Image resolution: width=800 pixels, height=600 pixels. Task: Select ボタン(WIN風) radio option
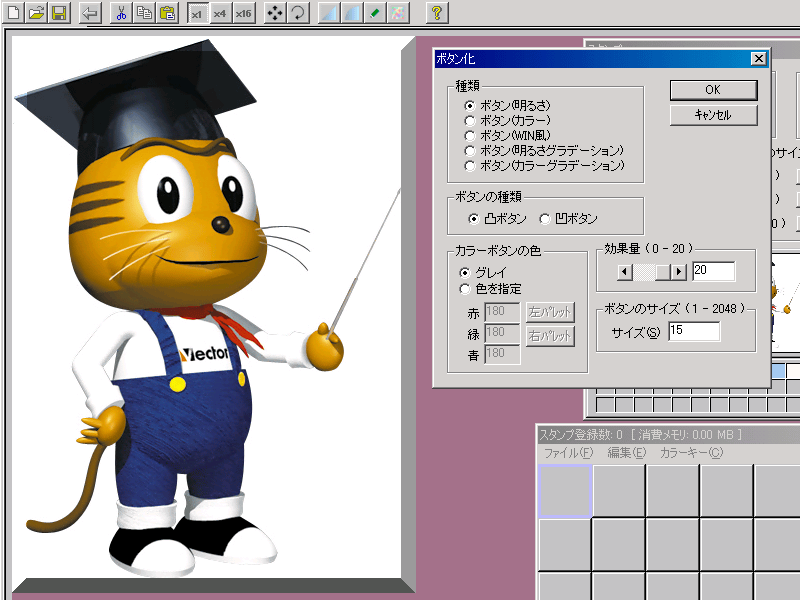[508, 135]
